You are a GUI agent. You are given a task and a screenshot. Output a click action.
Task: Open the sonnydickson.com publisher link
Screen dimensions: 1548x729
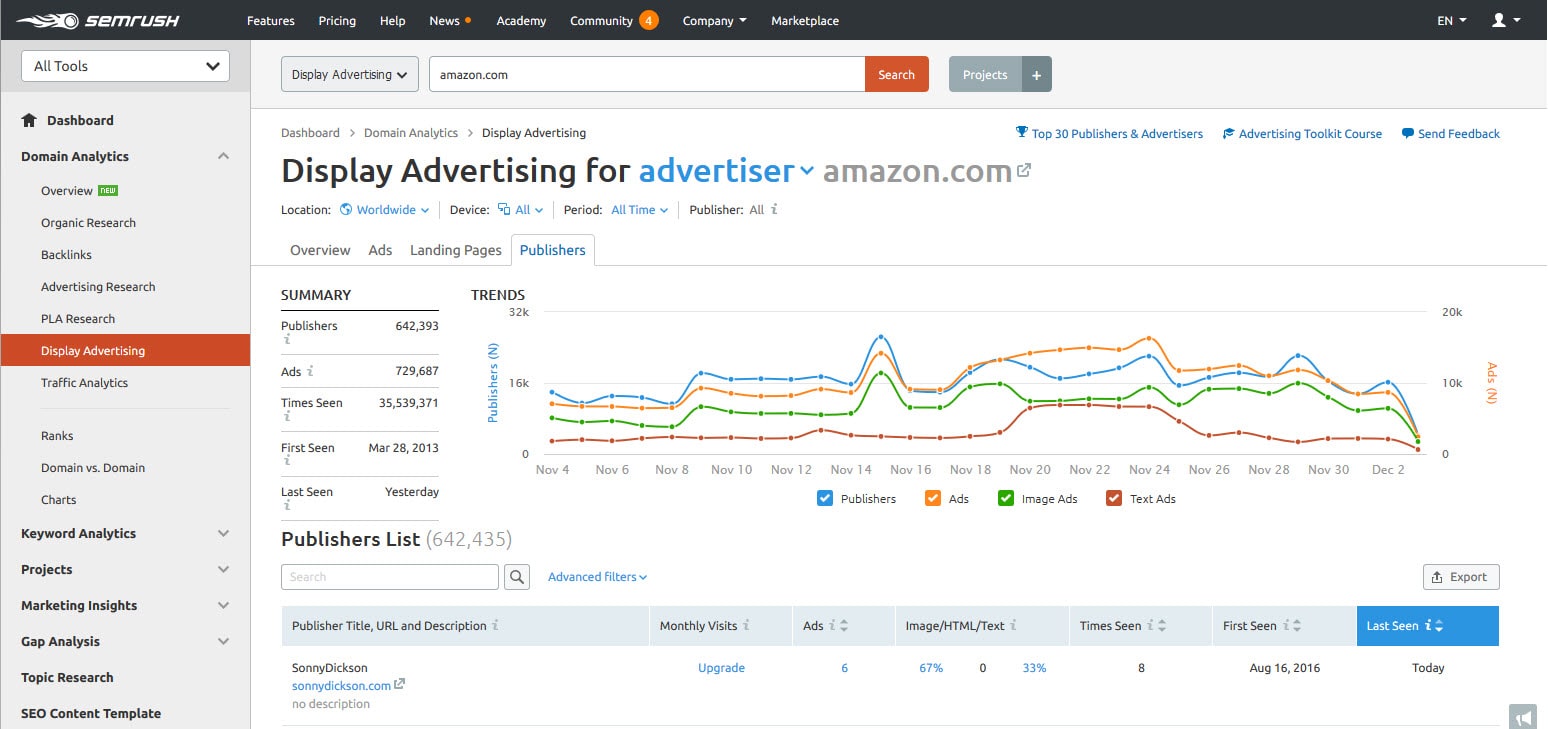(x=341, y=686)
